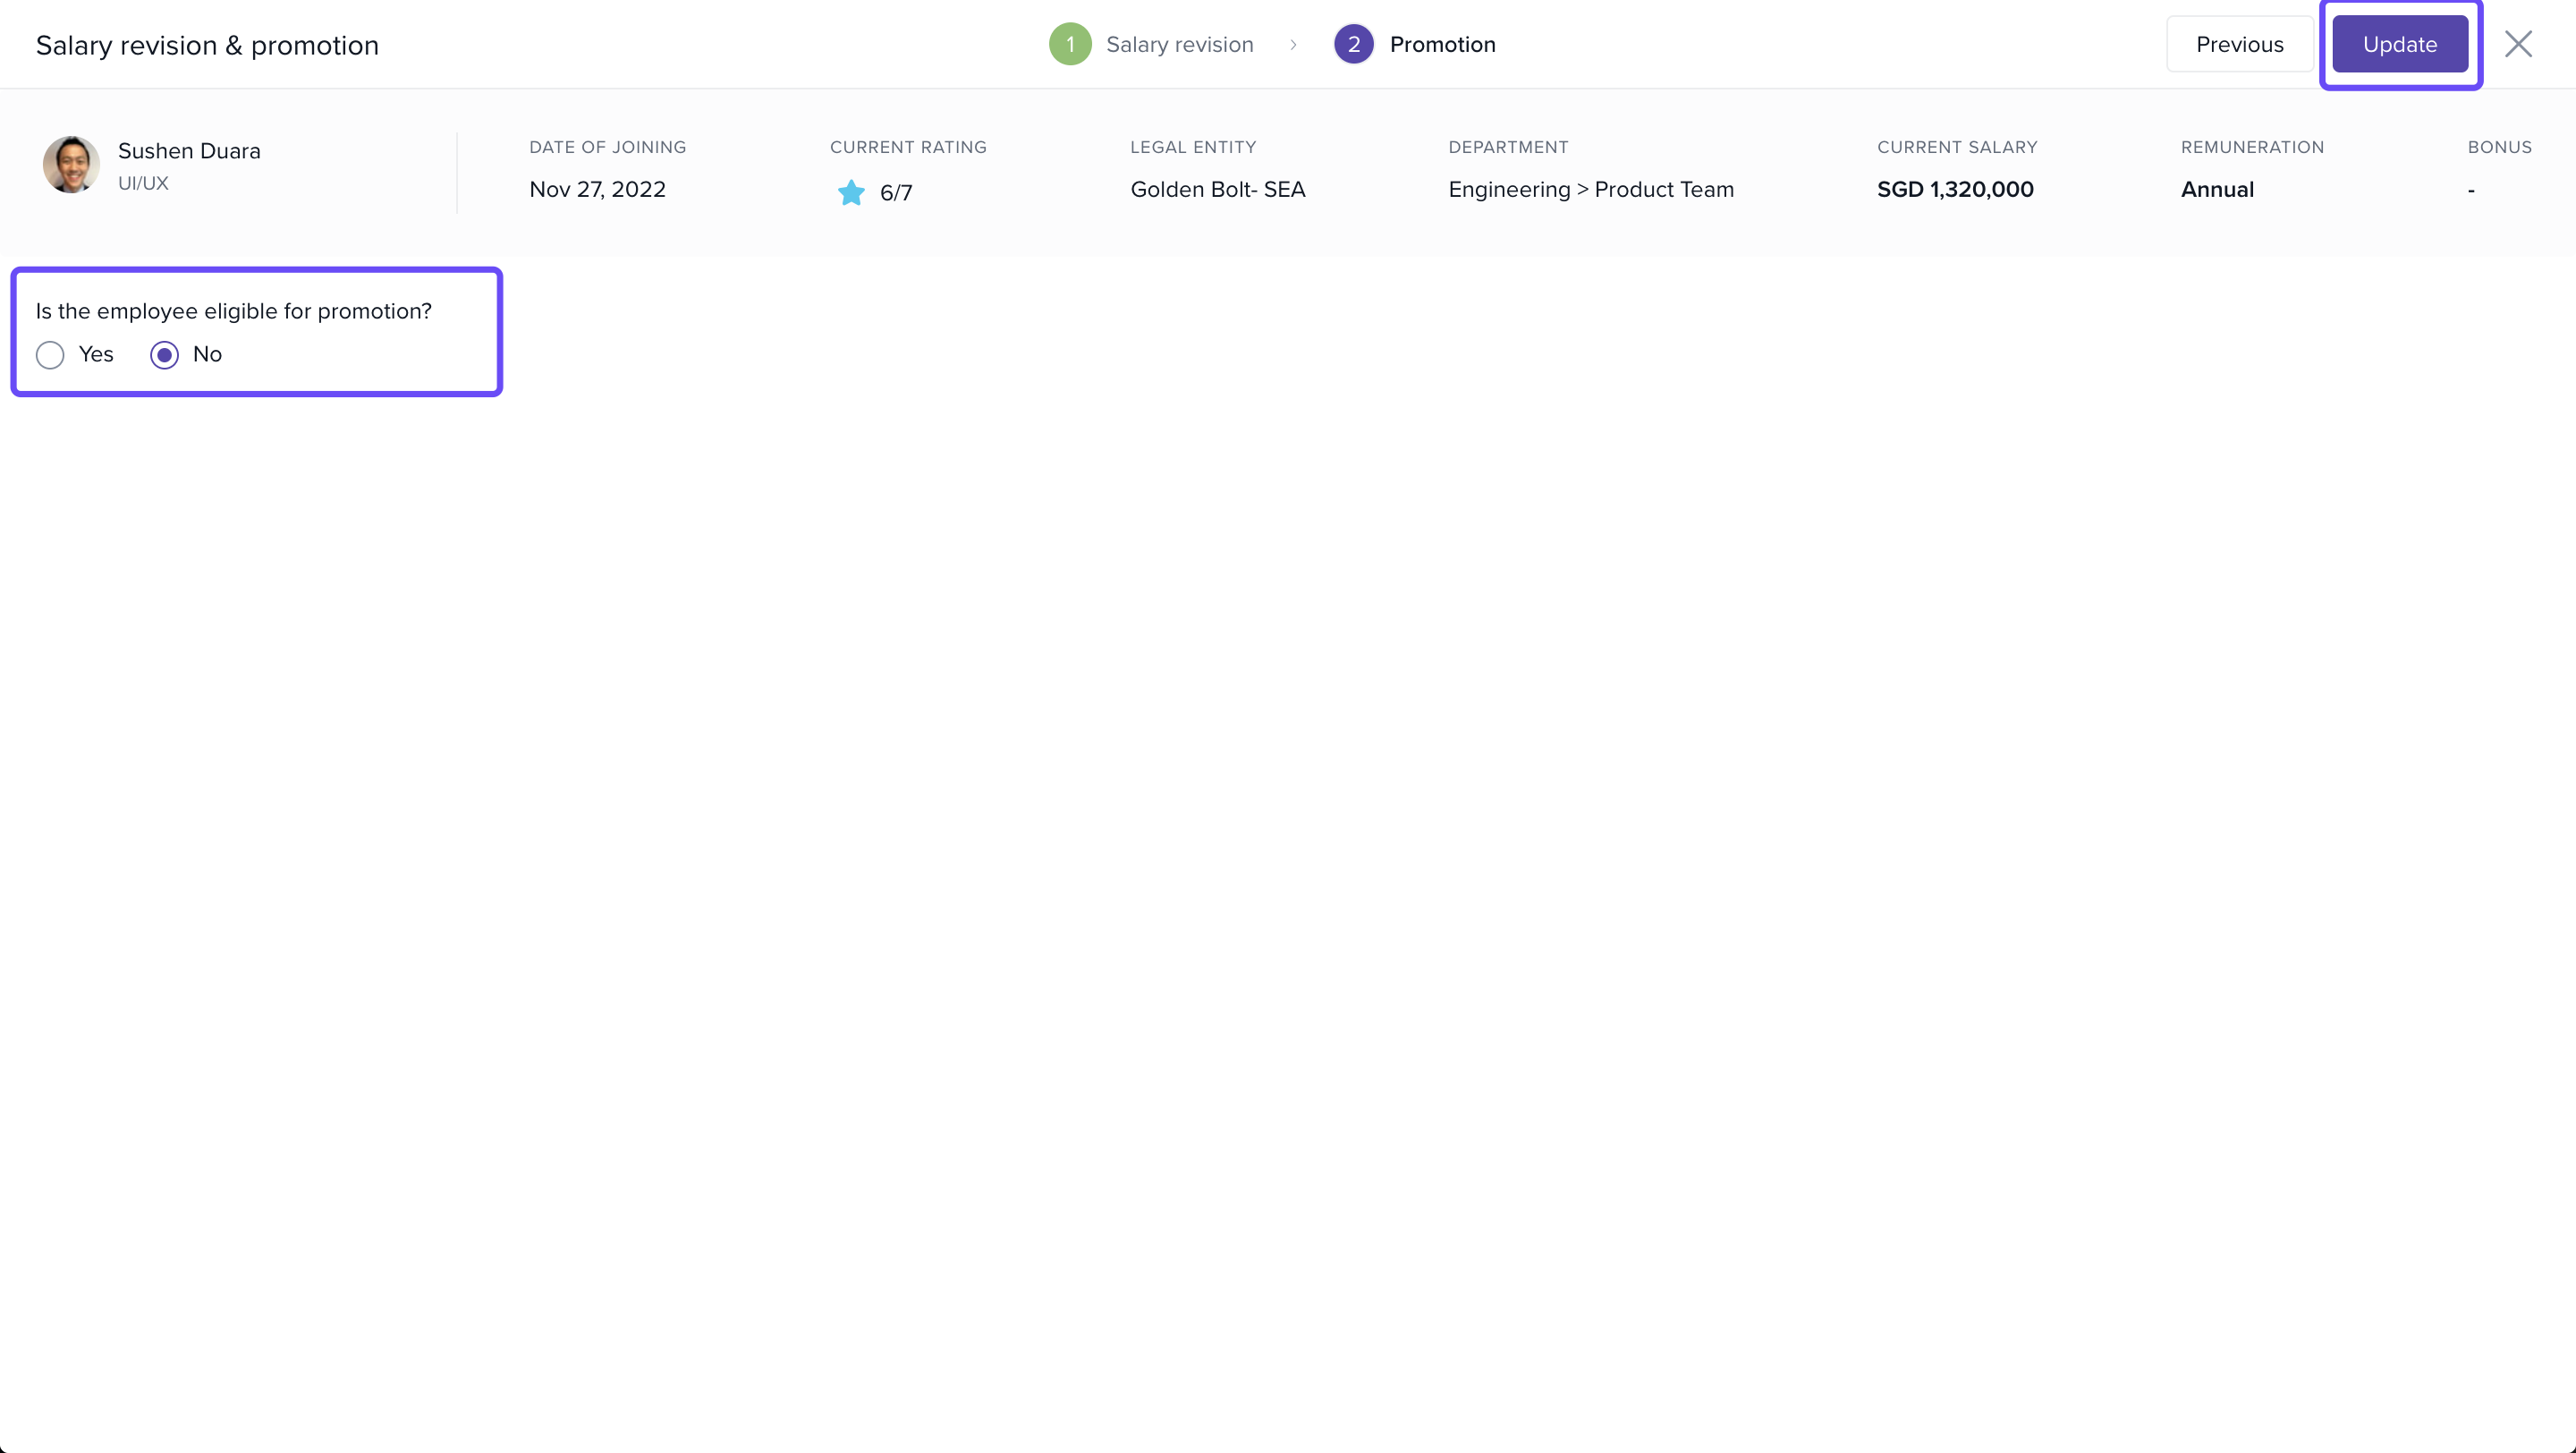Click the chevron between steps

pos(1293,44)
